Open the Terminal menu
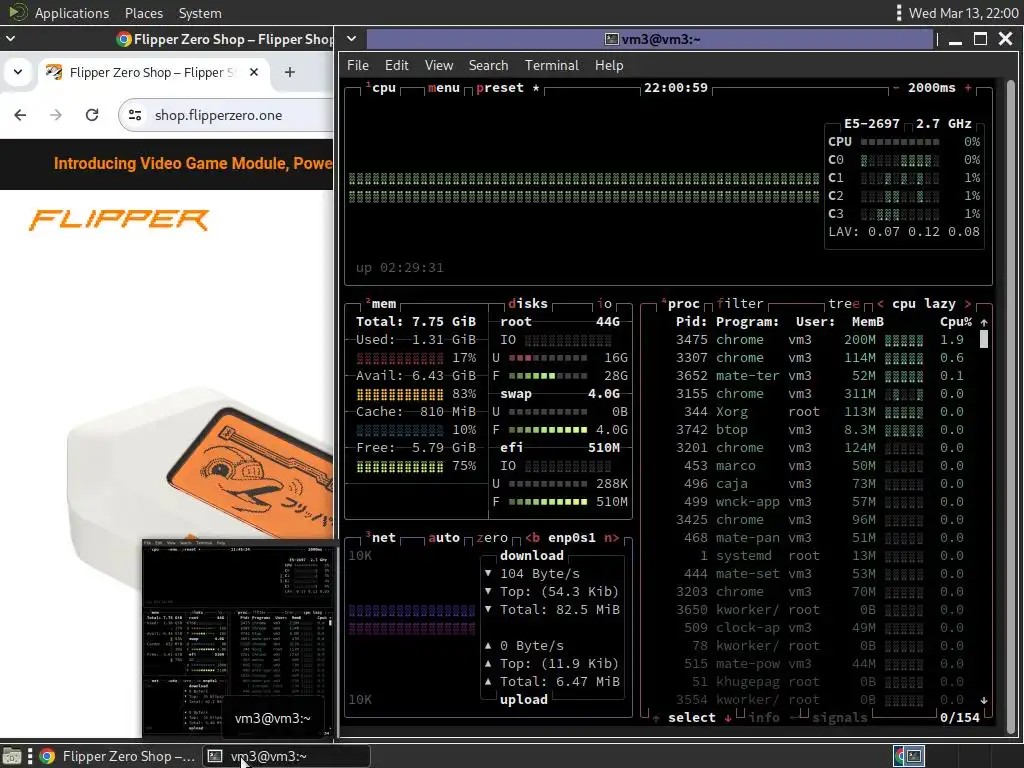Image resolution: width=1024 pixels, height=768 pixels. 552,65
